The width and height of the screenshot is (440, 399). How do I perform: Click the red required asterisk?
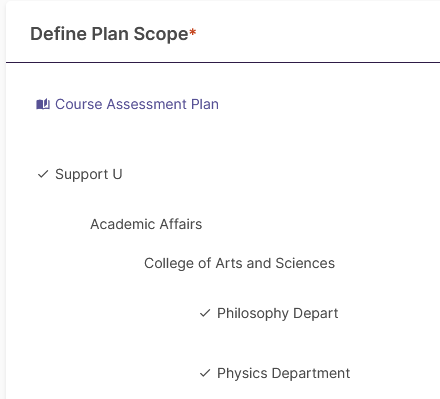[x=193, y=32]
